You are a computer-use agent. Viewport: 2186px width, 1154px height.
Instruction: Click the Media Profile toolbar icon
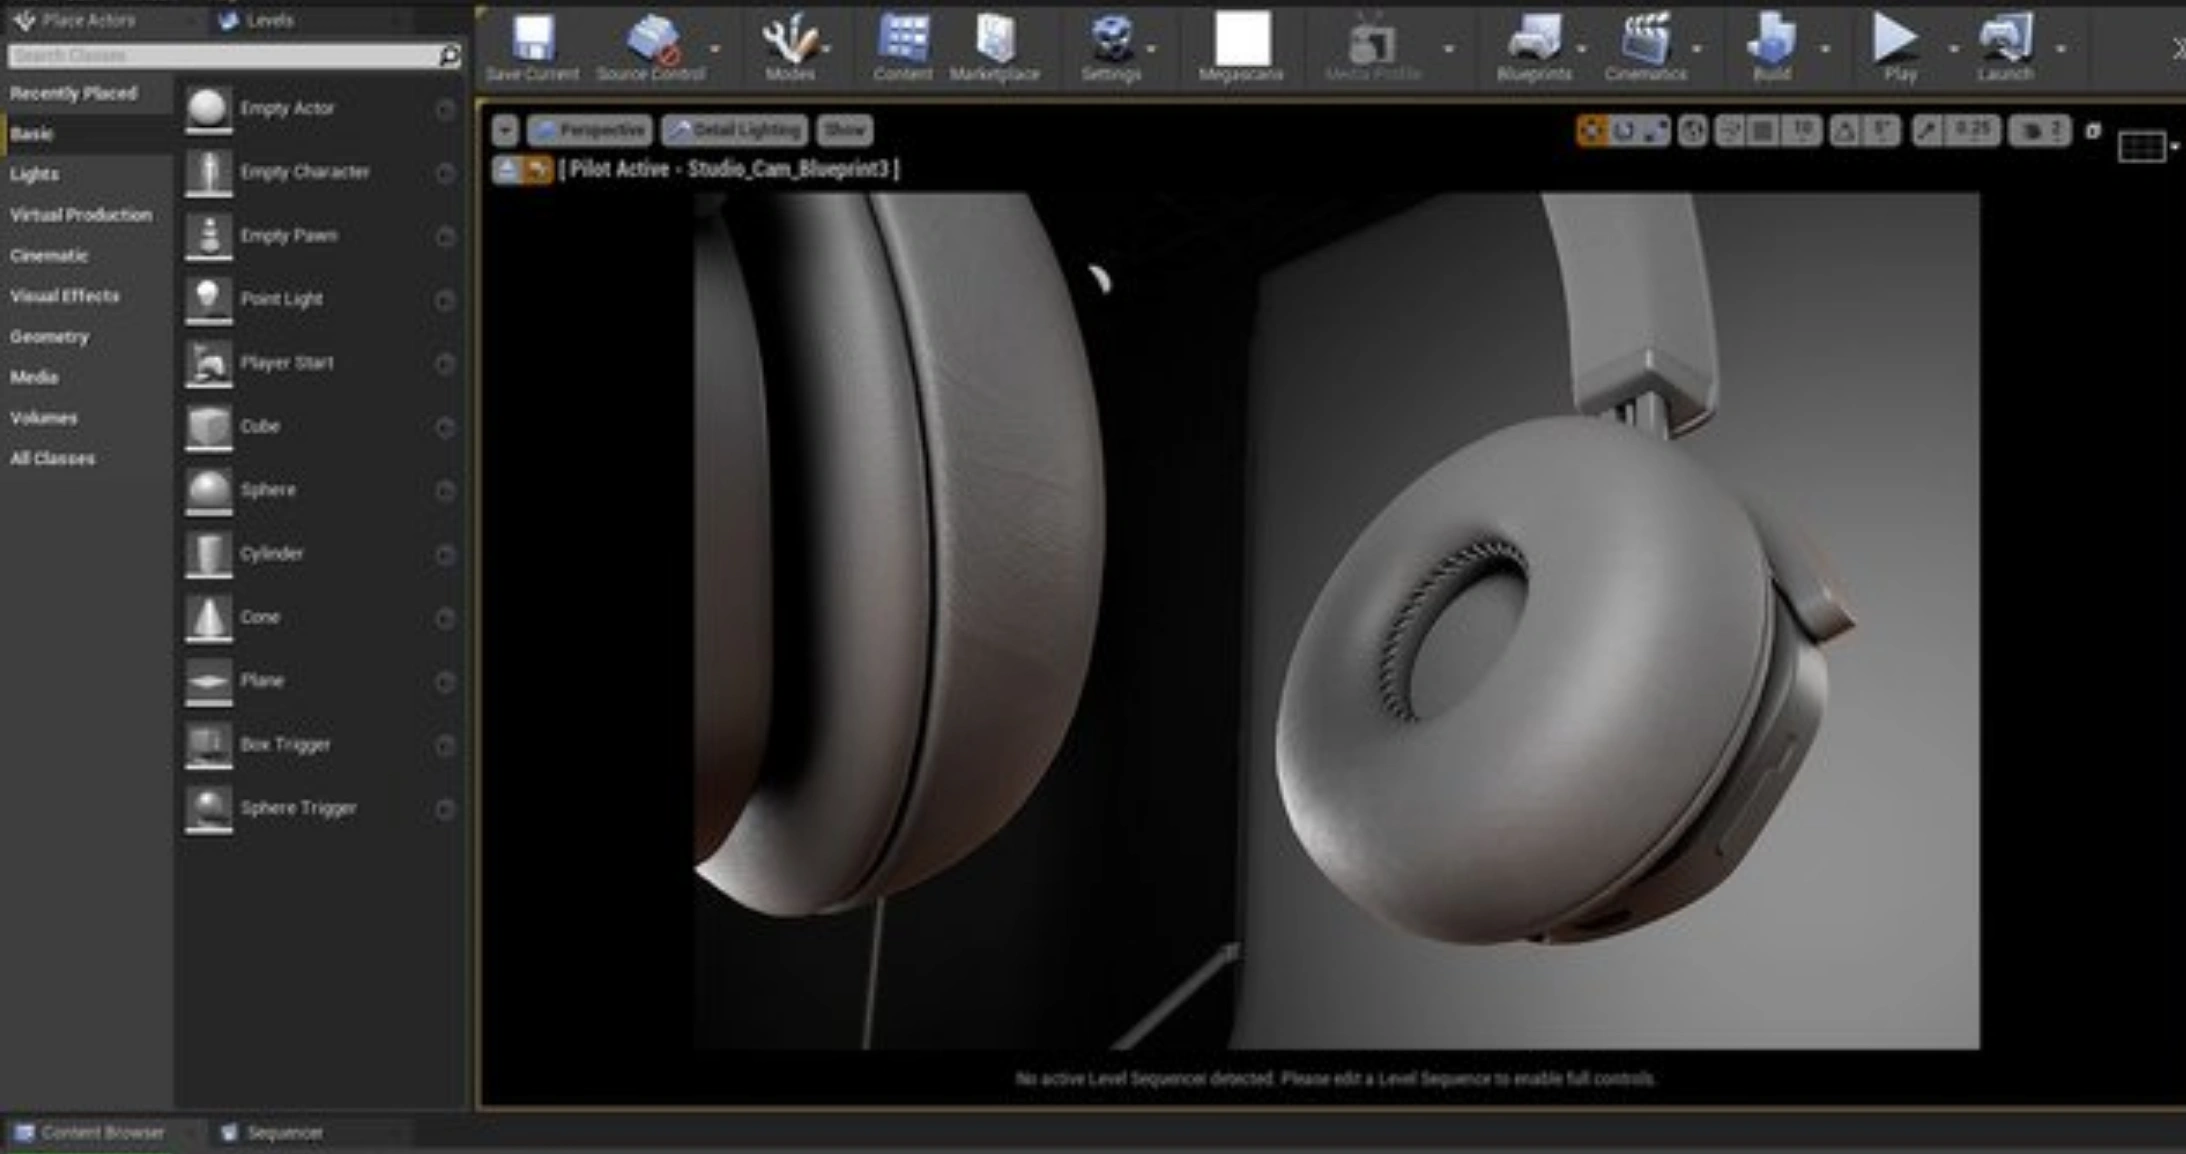pyautogui.click(x=1372, y=46)
